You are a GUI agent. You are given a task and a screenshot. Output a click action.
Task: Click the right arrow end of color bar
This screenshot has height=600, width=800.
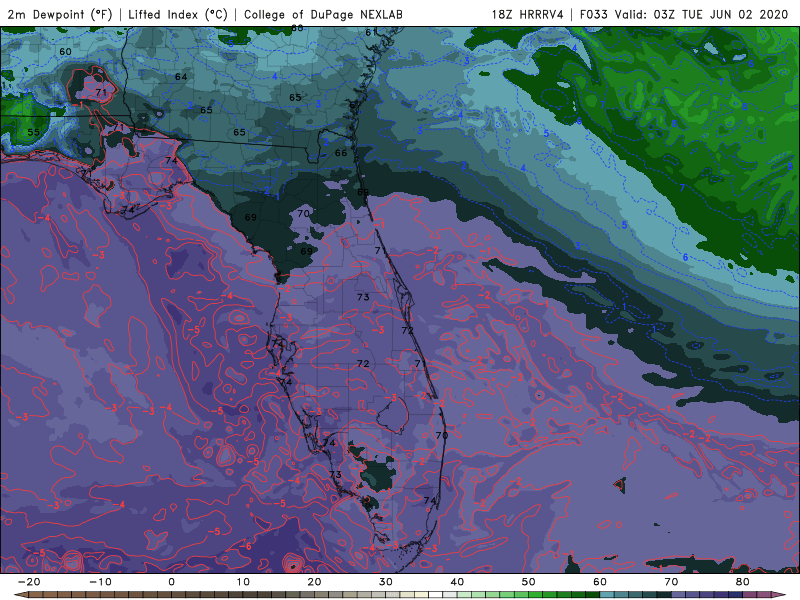[x=781, y=595]
